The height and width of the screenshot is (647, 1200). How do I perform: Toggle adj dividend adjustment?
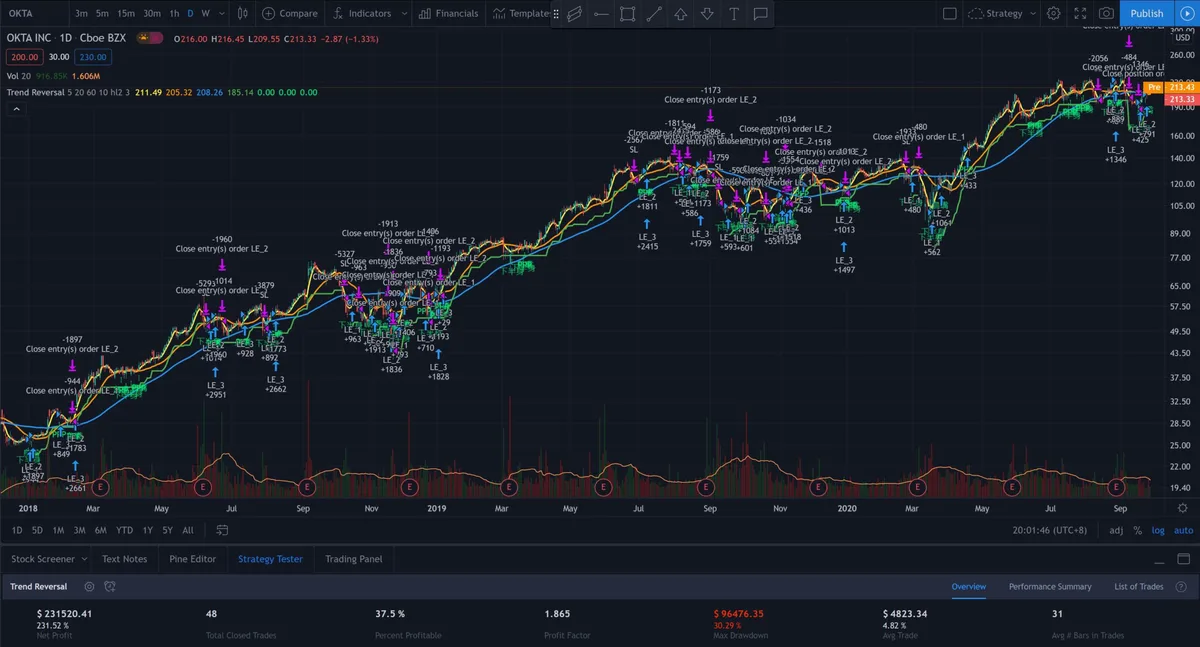coord(1116,530)
